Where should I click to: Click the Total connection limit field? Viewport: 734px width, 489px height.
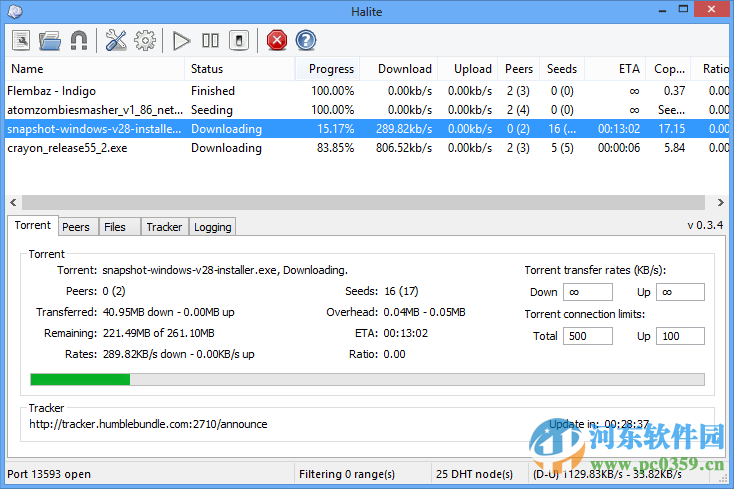pyautogui.click(x=587, y=336)
